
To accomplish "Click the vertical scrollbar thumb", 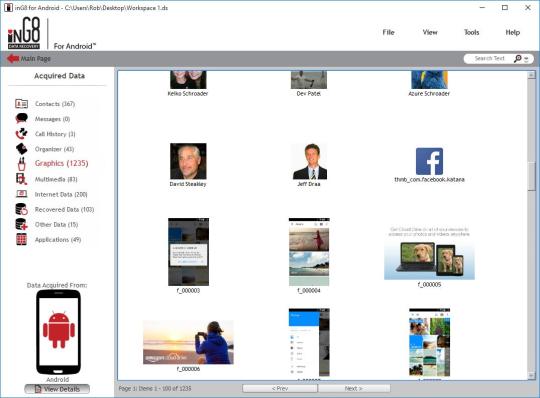I will pos(531,176).
